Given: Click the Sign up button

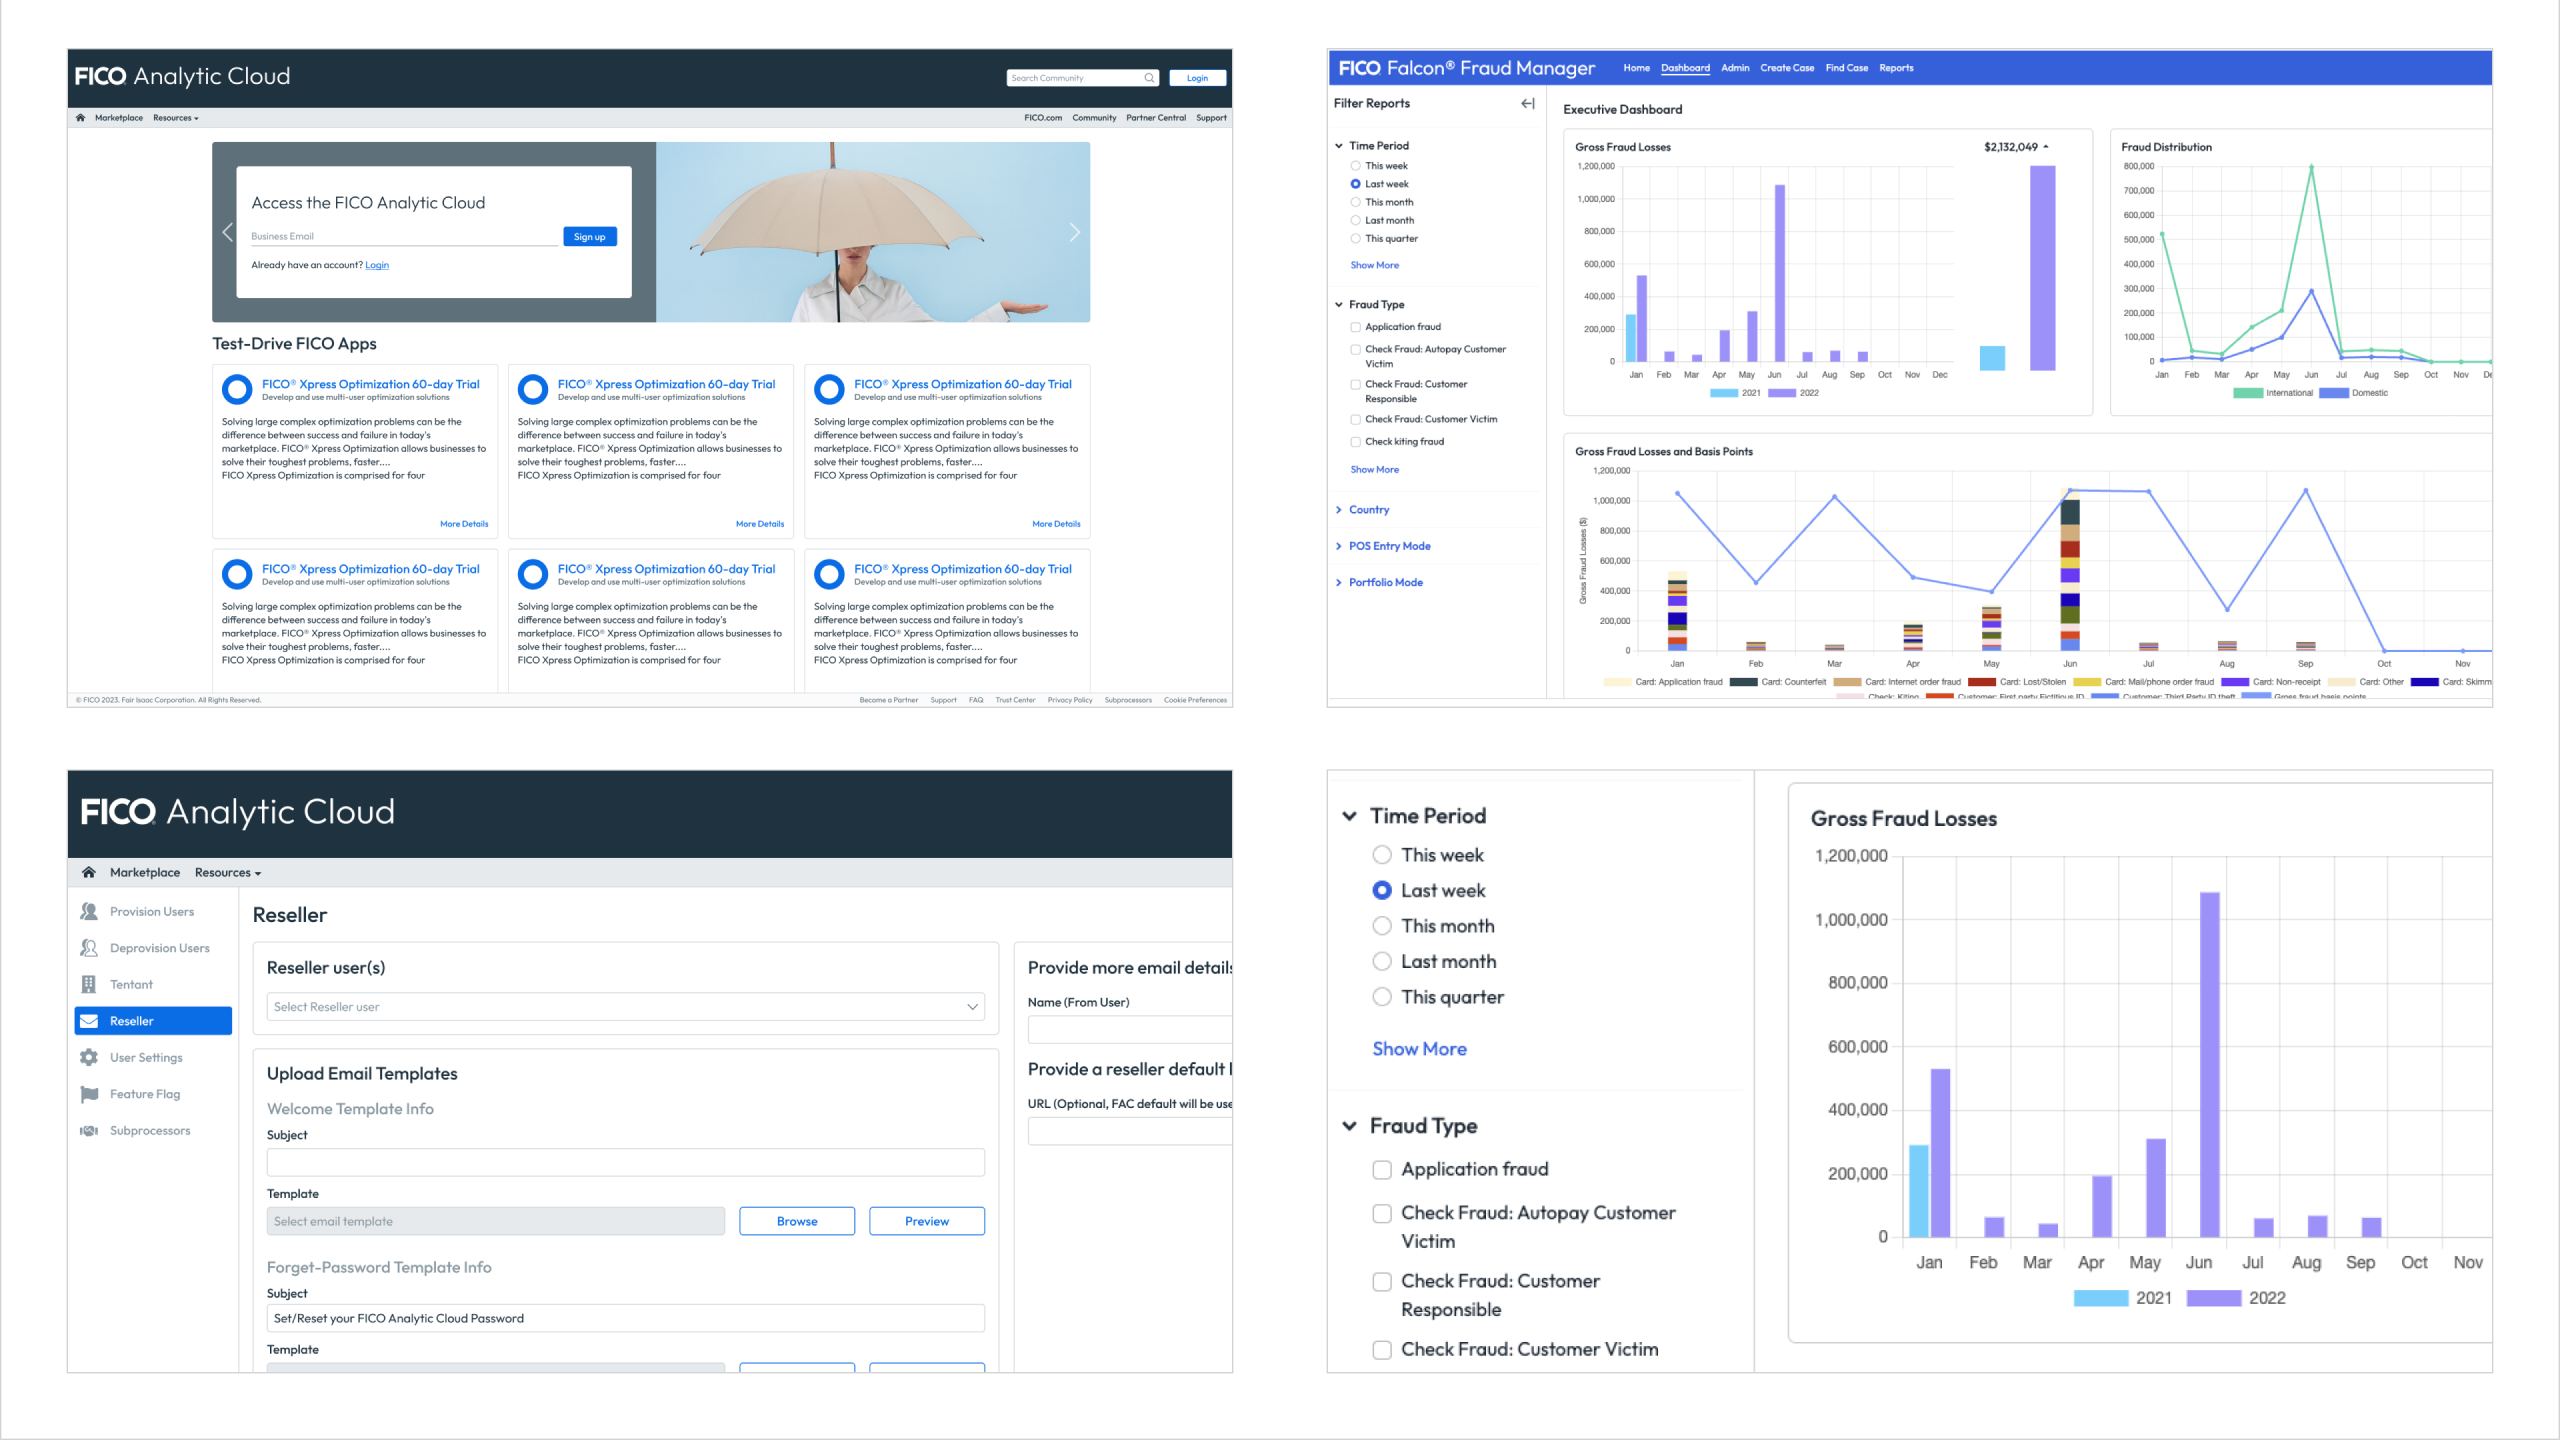Looking at the screenshot, I should click(590, 237).
